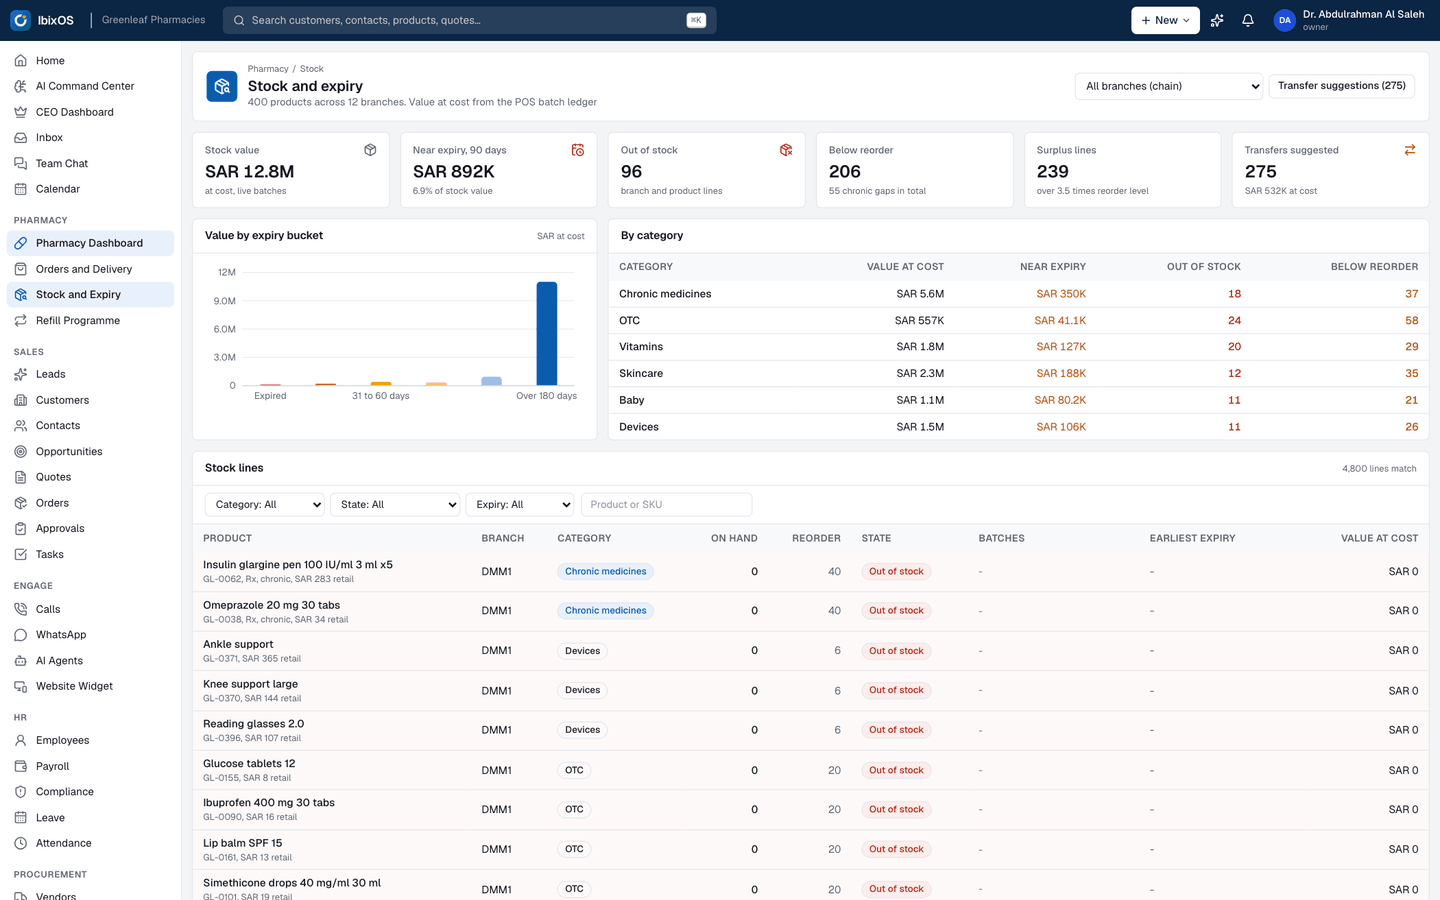Click the Quotes document icon
Image resolution: width=1440 pixels, height=900 pixels.
point(20,477)
